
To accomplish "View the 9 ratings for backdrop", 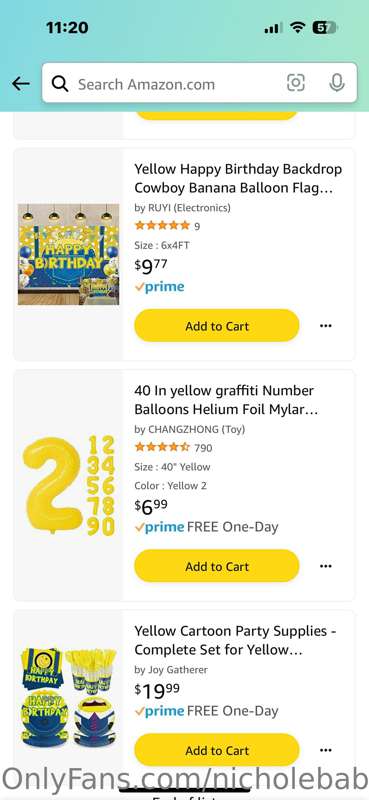I will coord(167,226).
